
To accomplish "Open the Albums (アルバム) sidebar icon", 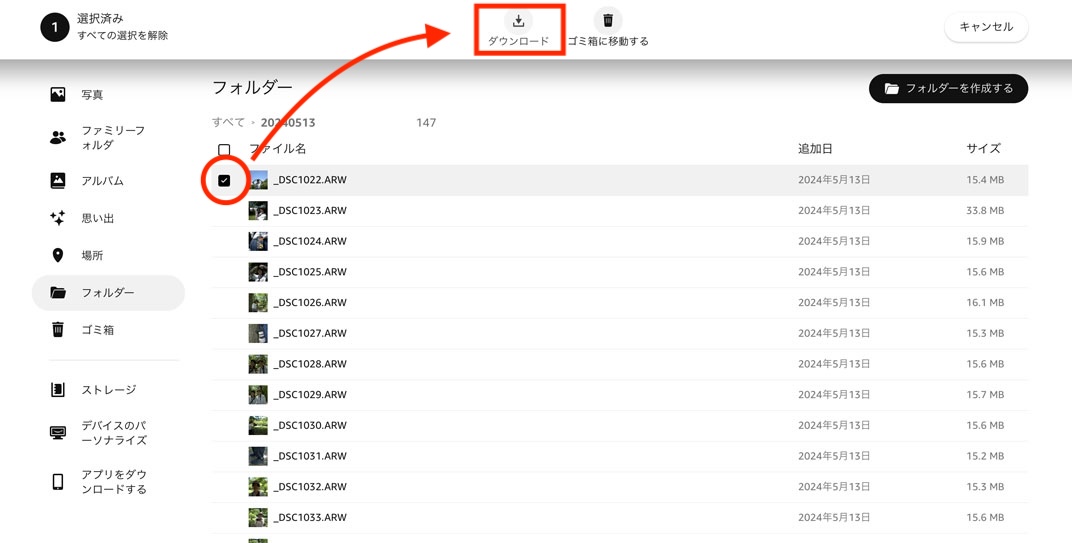I will [58, 181].
